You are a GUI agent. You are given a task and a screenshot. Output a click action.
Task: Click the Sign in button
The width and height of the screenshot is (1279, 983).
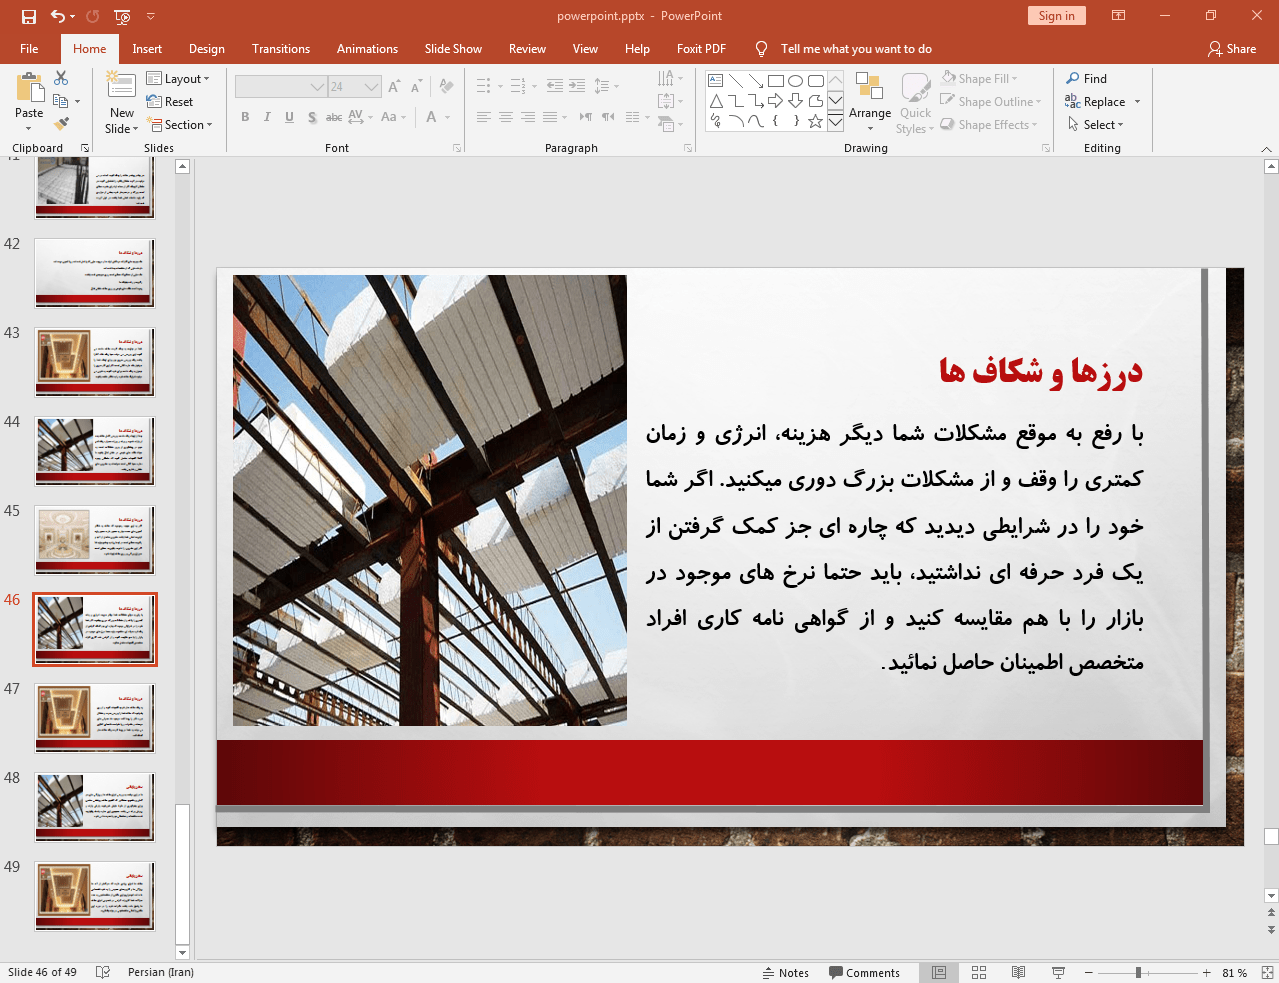pos(1056,15)
